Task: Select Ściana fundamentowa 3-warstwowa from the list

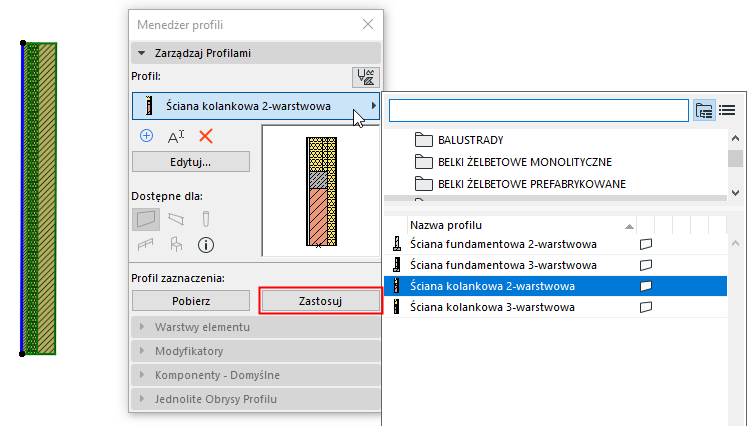Action: (503, 265)
